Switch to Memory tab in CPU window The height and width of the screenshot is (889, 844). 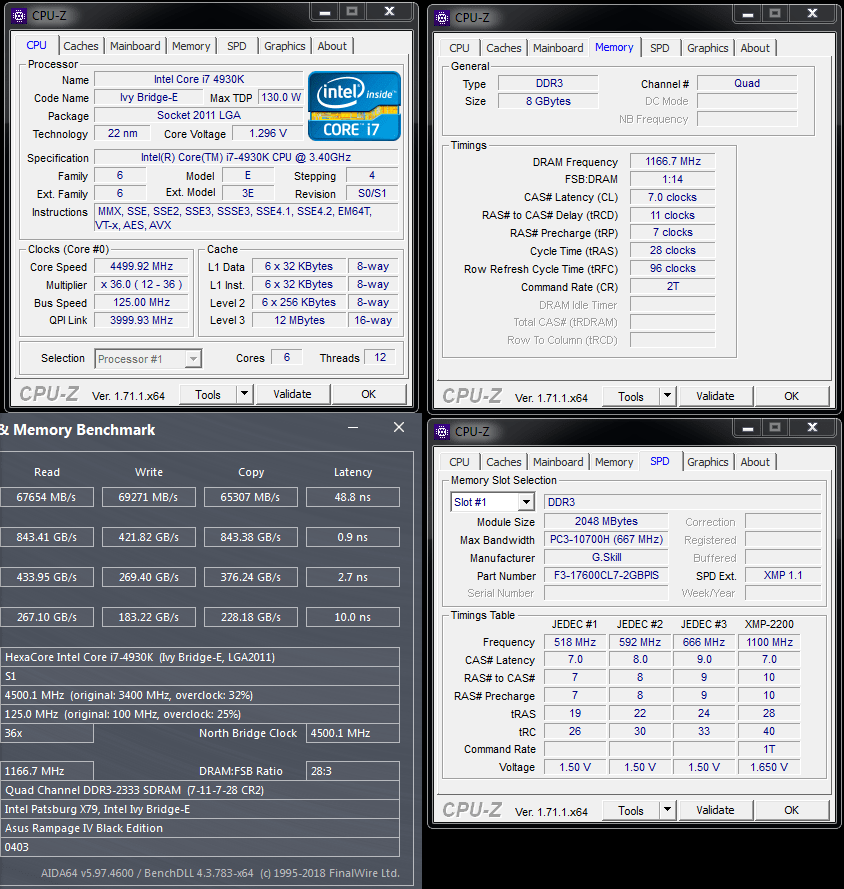191,46
